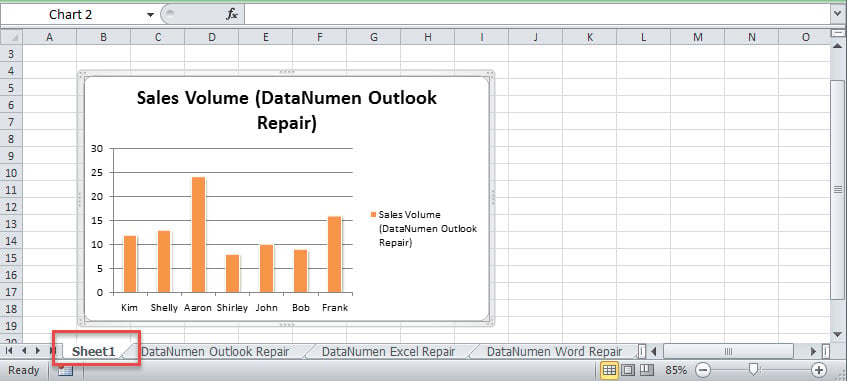This screenshot has width=847, height=381.
Task: Go to next sheet tab using navigation arrow
Action: (37, 351)
